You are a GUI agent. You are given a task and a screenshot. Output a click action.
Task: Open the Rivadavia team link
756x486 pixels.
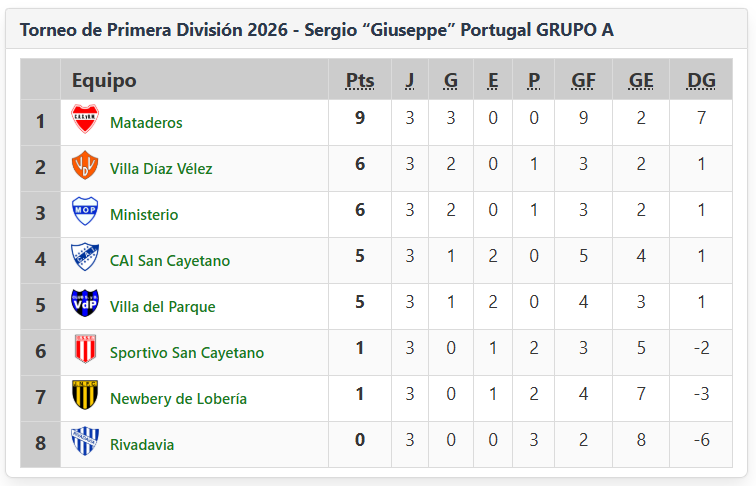point(142,444)
